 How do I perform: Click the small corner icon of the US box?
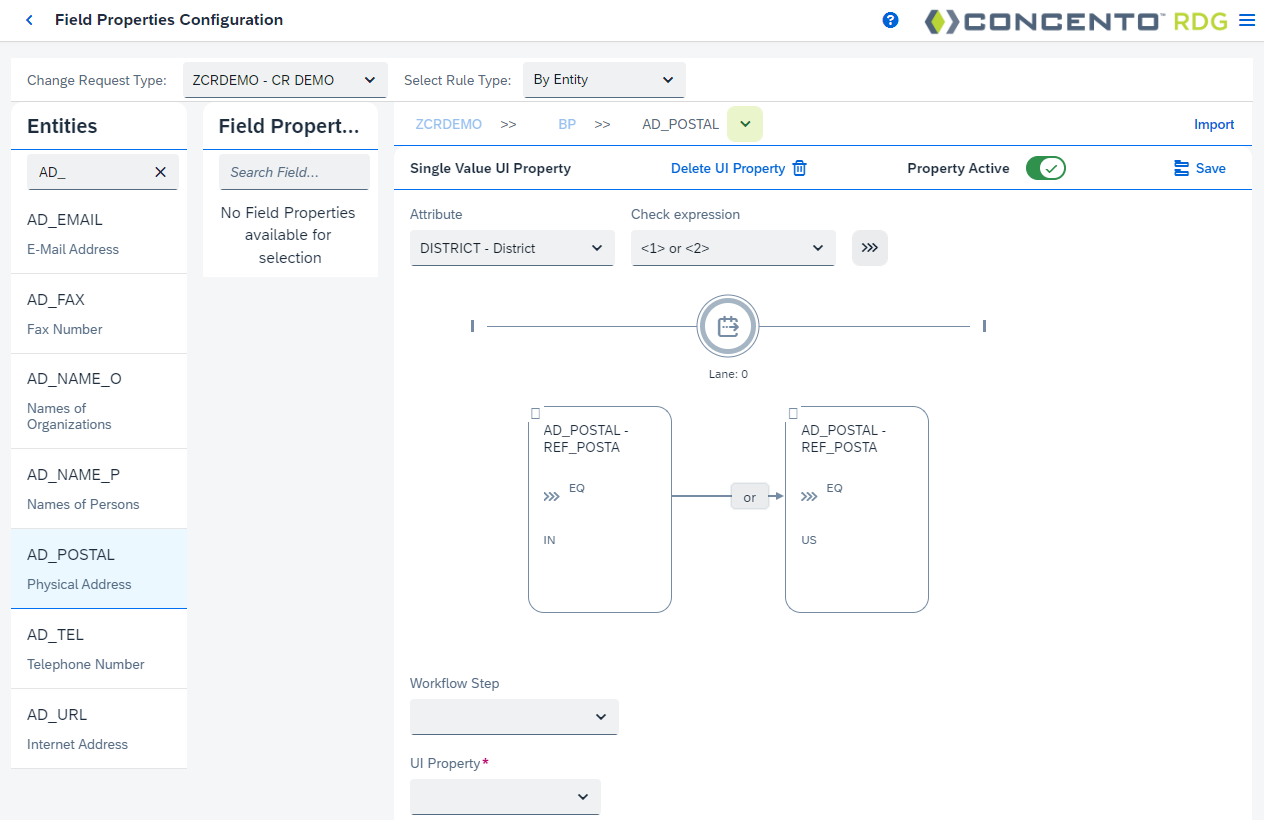[x=793, y=413]
